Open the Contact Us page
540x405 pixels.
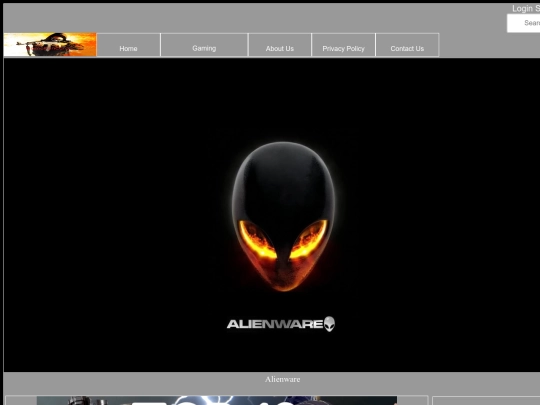pos(407,45)
